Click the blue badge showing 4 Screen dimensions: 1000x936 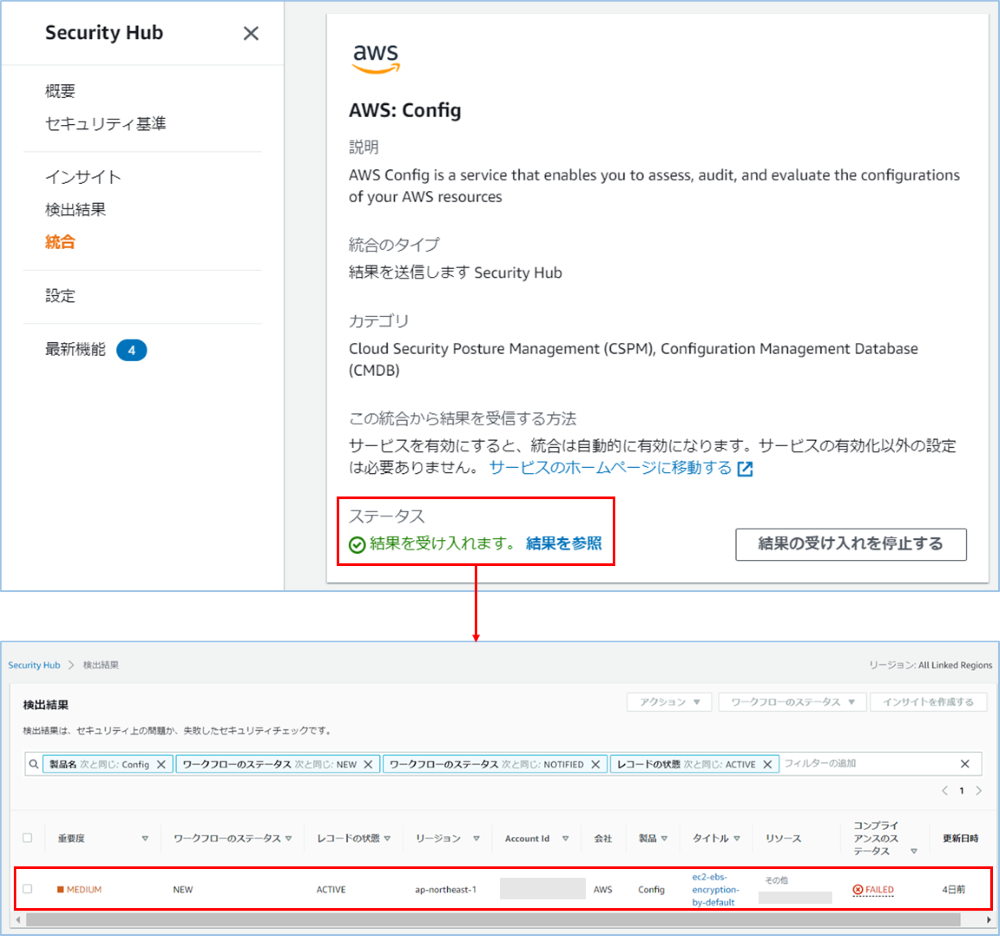[131, 350]
